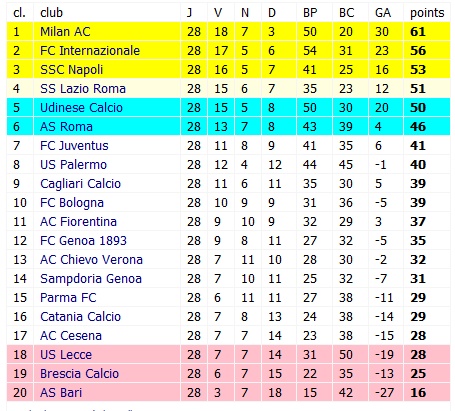Open FC Genoa 1893 club page
This screenshot has height=411, width=455.
[83, 241]
